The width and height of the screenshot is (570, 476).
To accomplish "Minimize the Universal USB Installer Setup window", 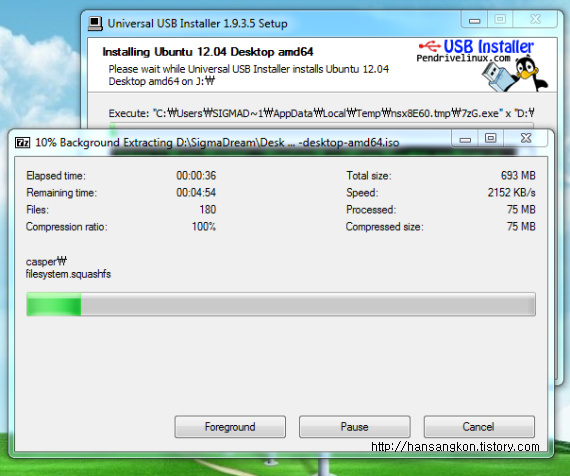I will coord(474,20).
